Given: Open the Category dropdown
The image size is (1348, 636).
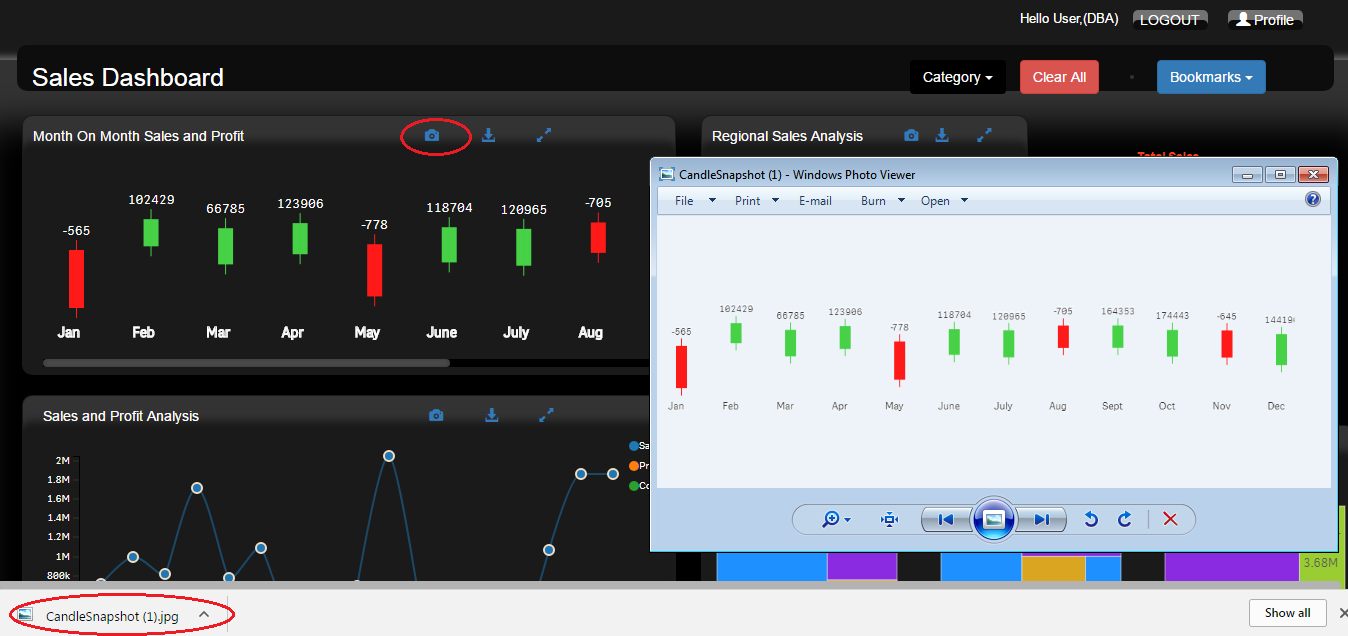Looking at the screenshot, I should point(957,77).
